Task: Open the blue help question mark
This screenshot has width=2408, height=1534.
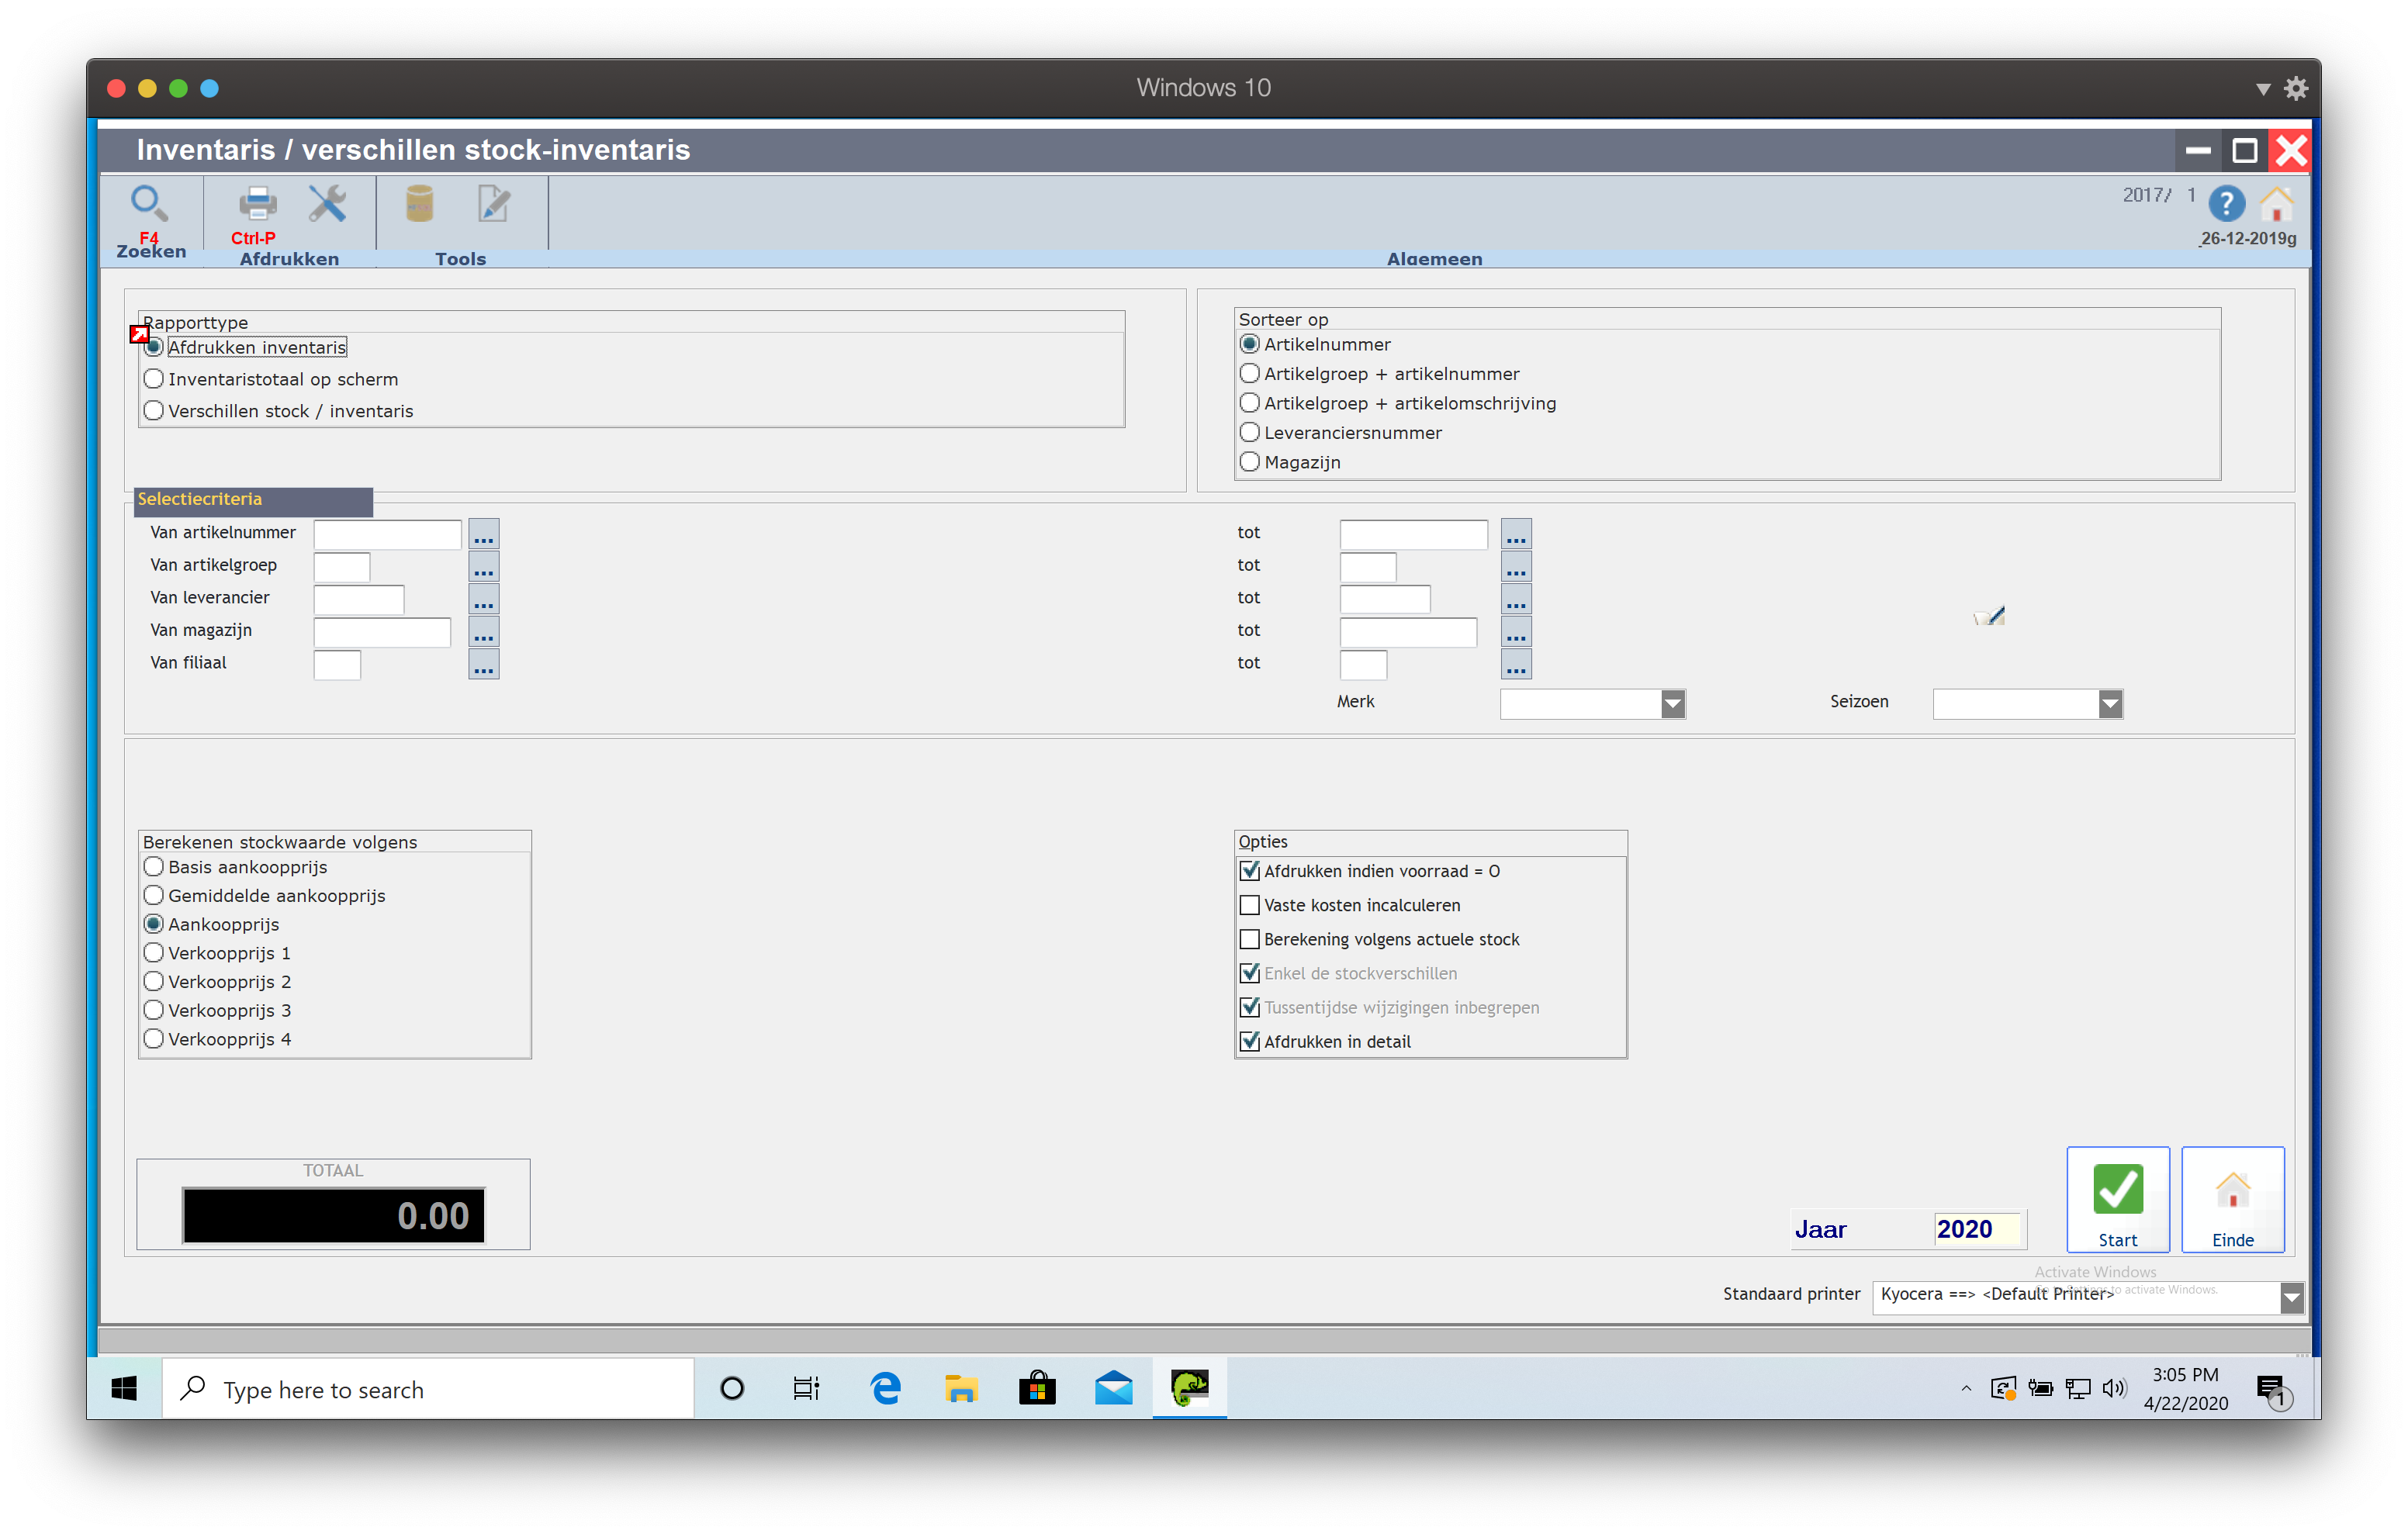Action: coord(2226,204)
